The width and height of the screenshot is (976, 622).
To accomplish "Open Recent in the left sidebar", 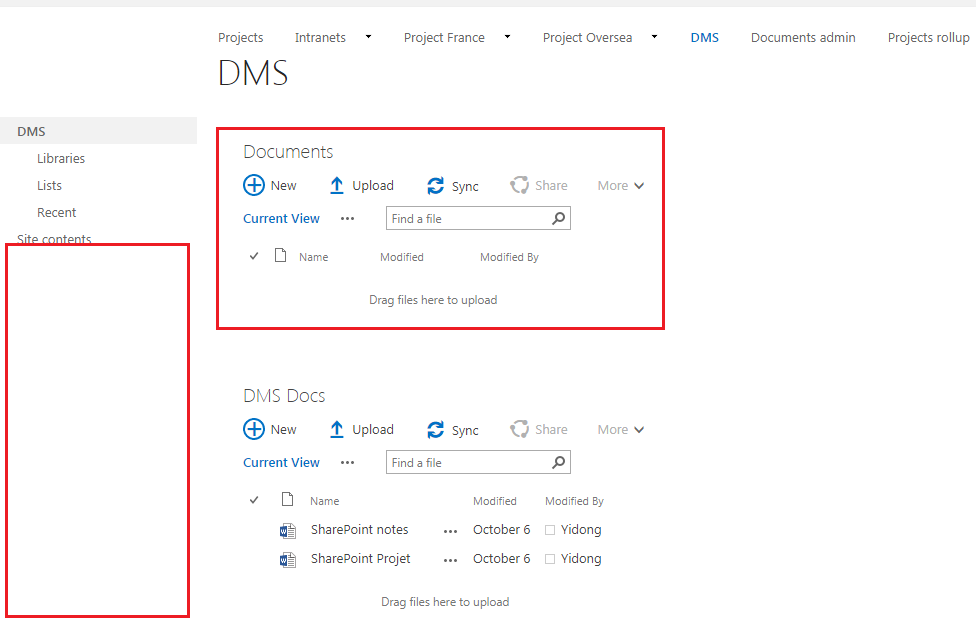I will (56, 212).
